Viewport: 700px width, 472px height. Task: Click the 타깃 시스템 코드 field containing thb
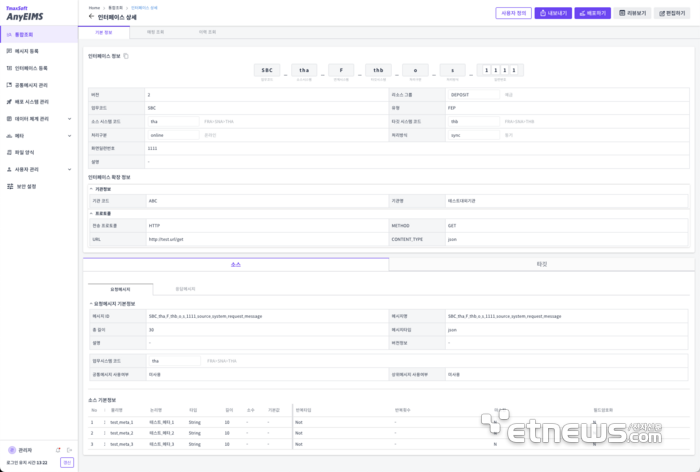tap(473, 121)
